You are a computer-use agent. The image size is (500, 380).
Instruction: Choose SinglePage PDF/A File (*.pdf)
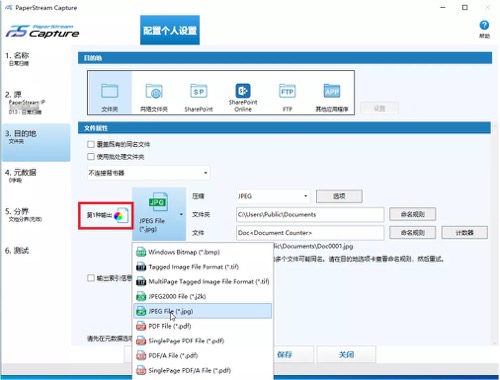[x=203, y=370]
